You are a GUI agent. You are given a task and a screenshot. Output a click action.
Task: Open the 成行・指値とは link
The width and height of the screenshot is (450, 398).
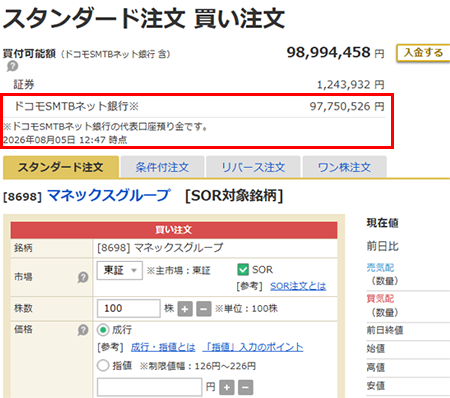click(163, 347)
